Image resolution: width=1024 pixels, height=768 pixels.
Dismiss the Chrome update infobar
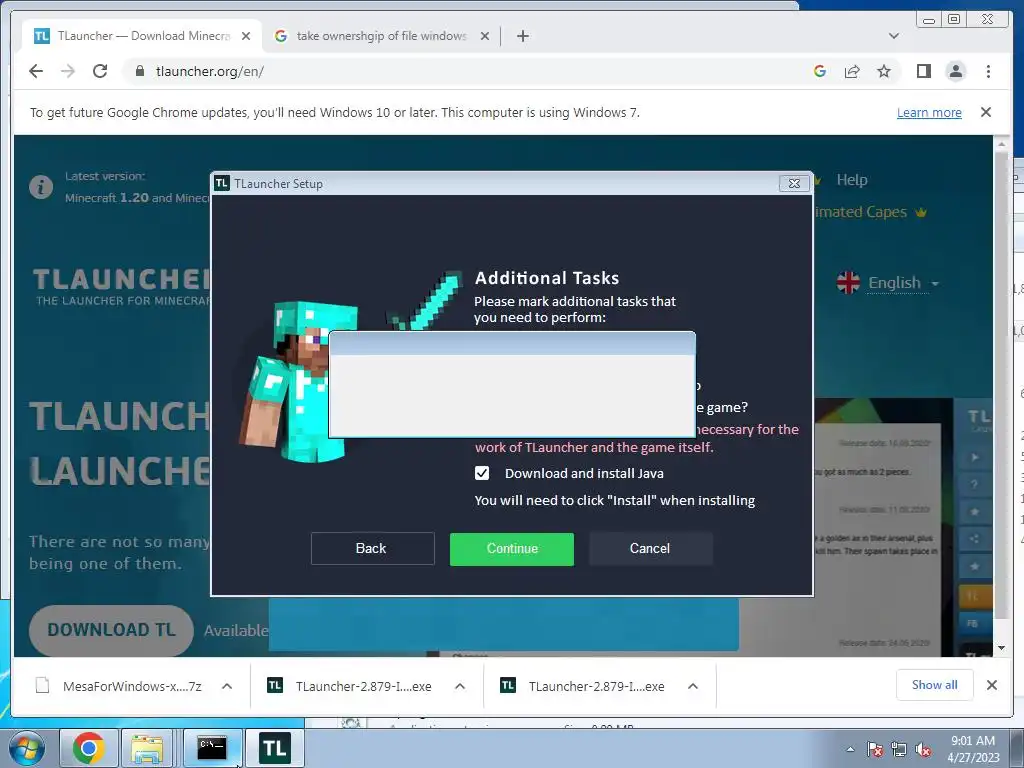pos(986,112)
